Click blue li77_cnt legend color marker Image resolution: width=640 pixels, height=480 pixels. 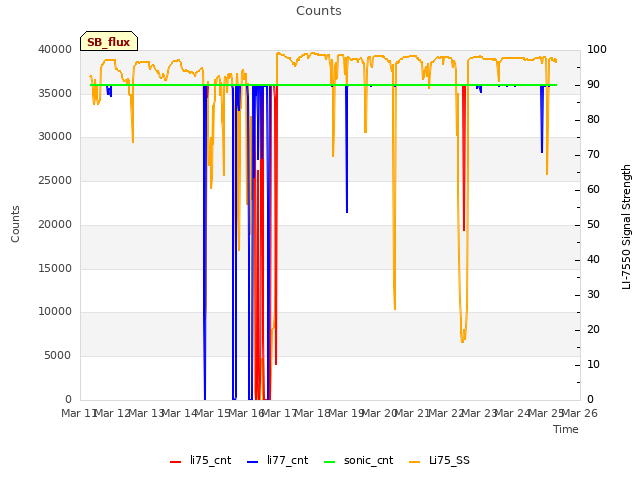click(x=253, y=462)
